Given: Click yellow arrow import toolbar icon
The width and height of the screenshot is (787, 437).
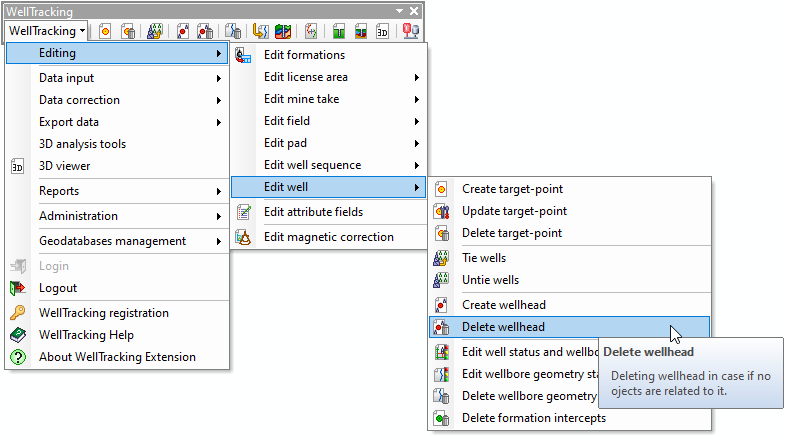Looking at the screenshot, I should click(260, 32).
